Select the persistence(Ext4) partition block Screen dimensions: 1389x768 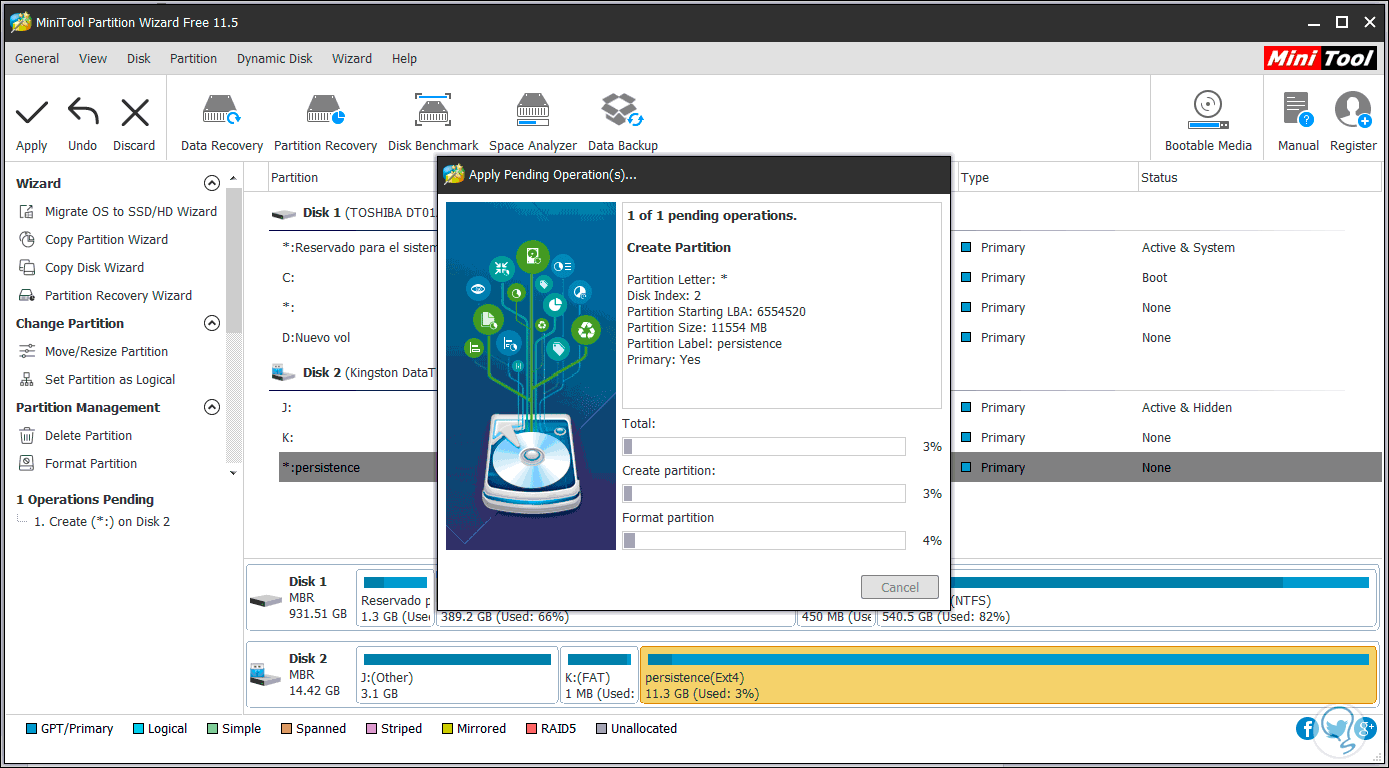coord(1008,675)
